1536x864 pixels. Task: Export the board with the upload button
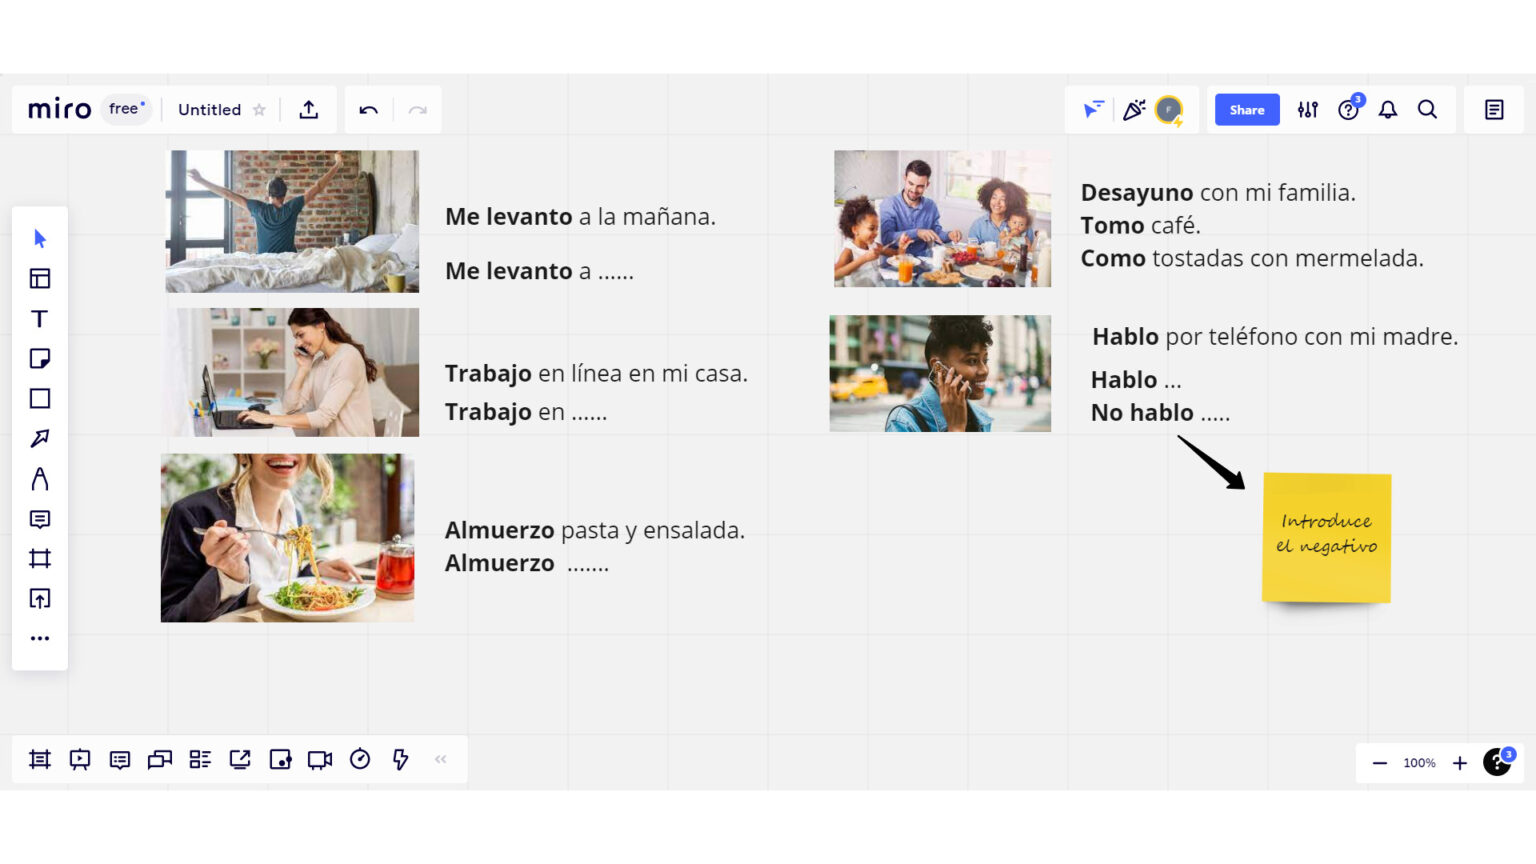coord(308,110)
